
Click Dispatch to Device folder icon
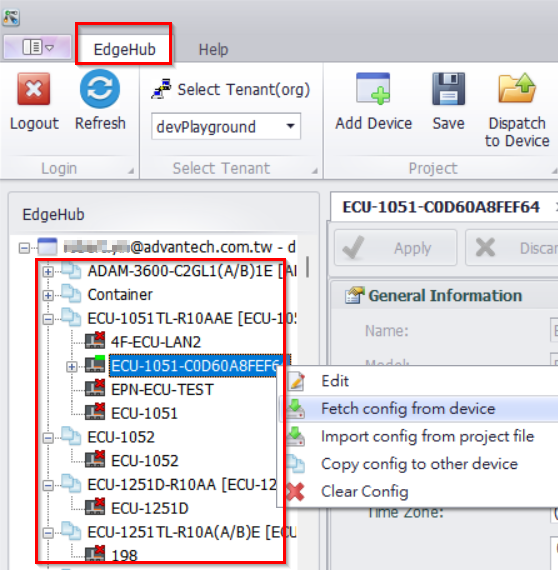[517, 88]
